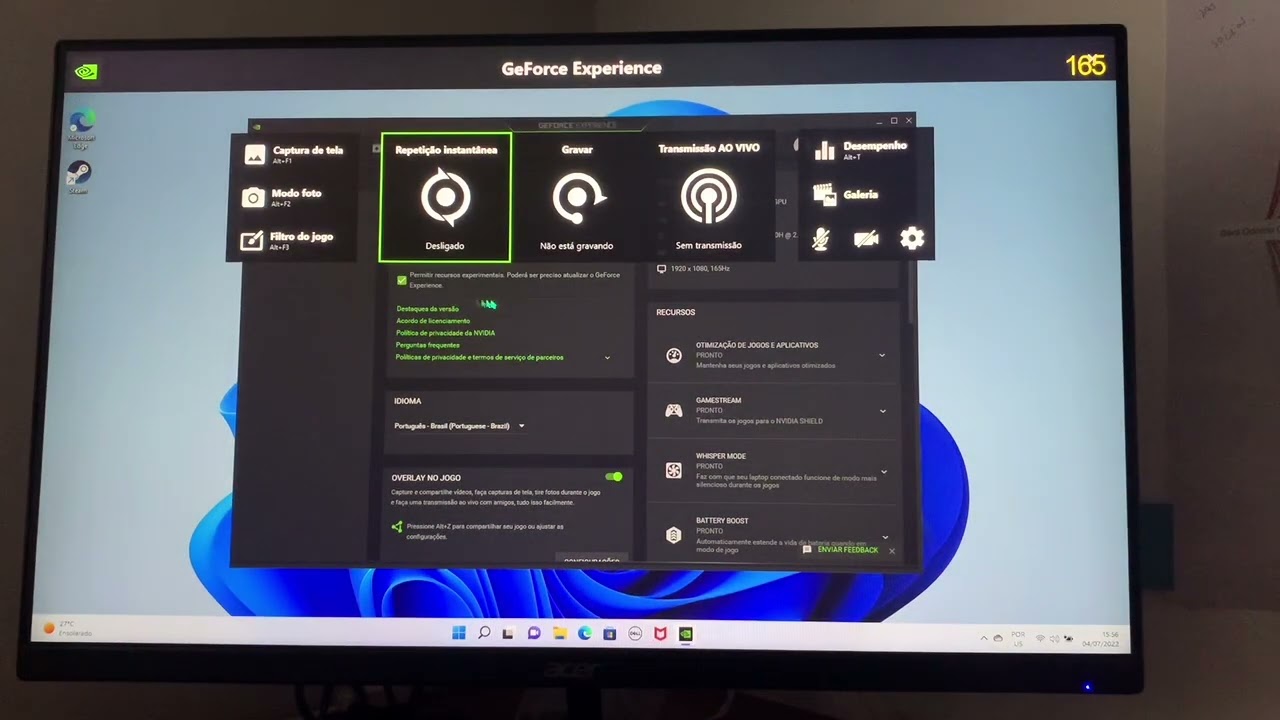Click the Gravar record icon
The image size is (1280, 720).
coord(577,198)
